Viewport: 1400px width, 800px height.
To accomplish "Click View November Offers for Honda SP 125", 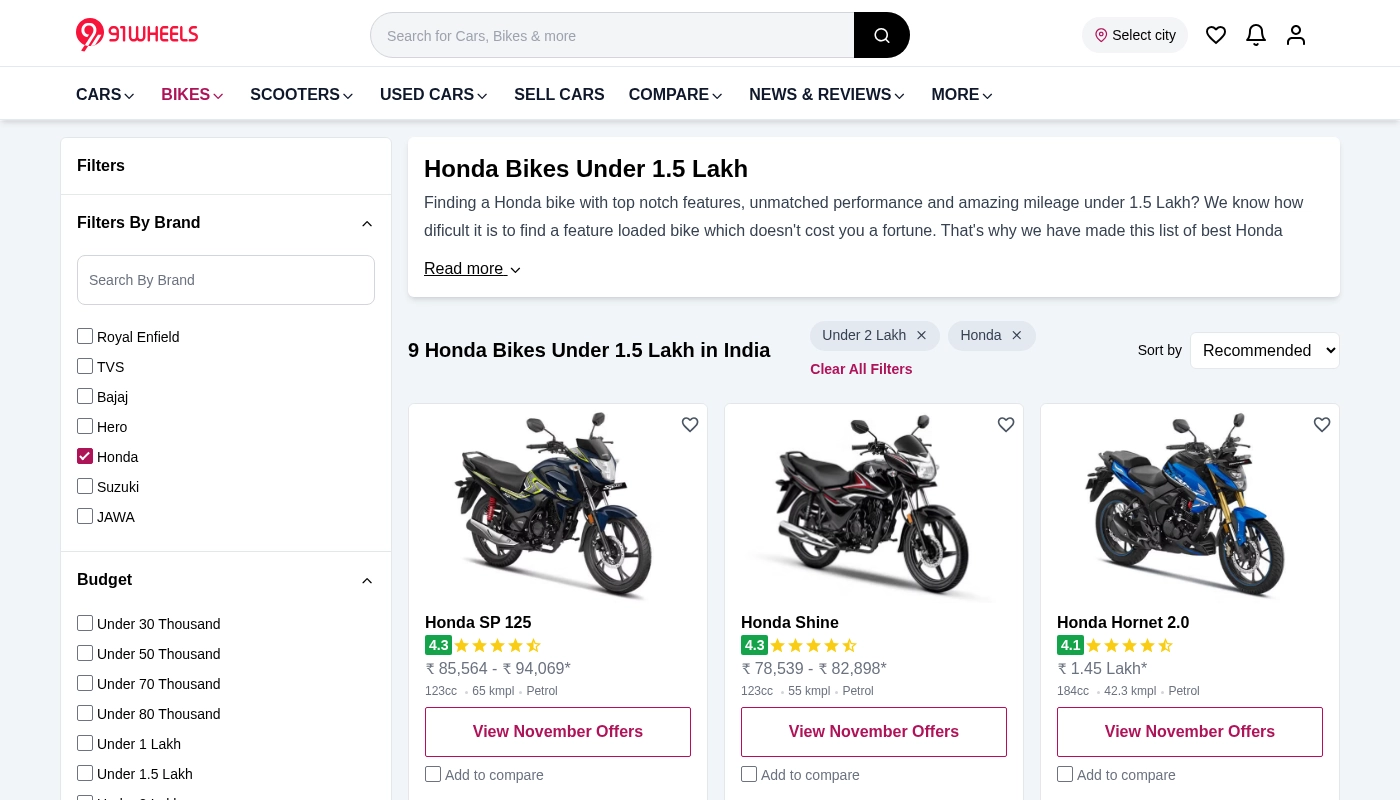I will click(558, 732).
